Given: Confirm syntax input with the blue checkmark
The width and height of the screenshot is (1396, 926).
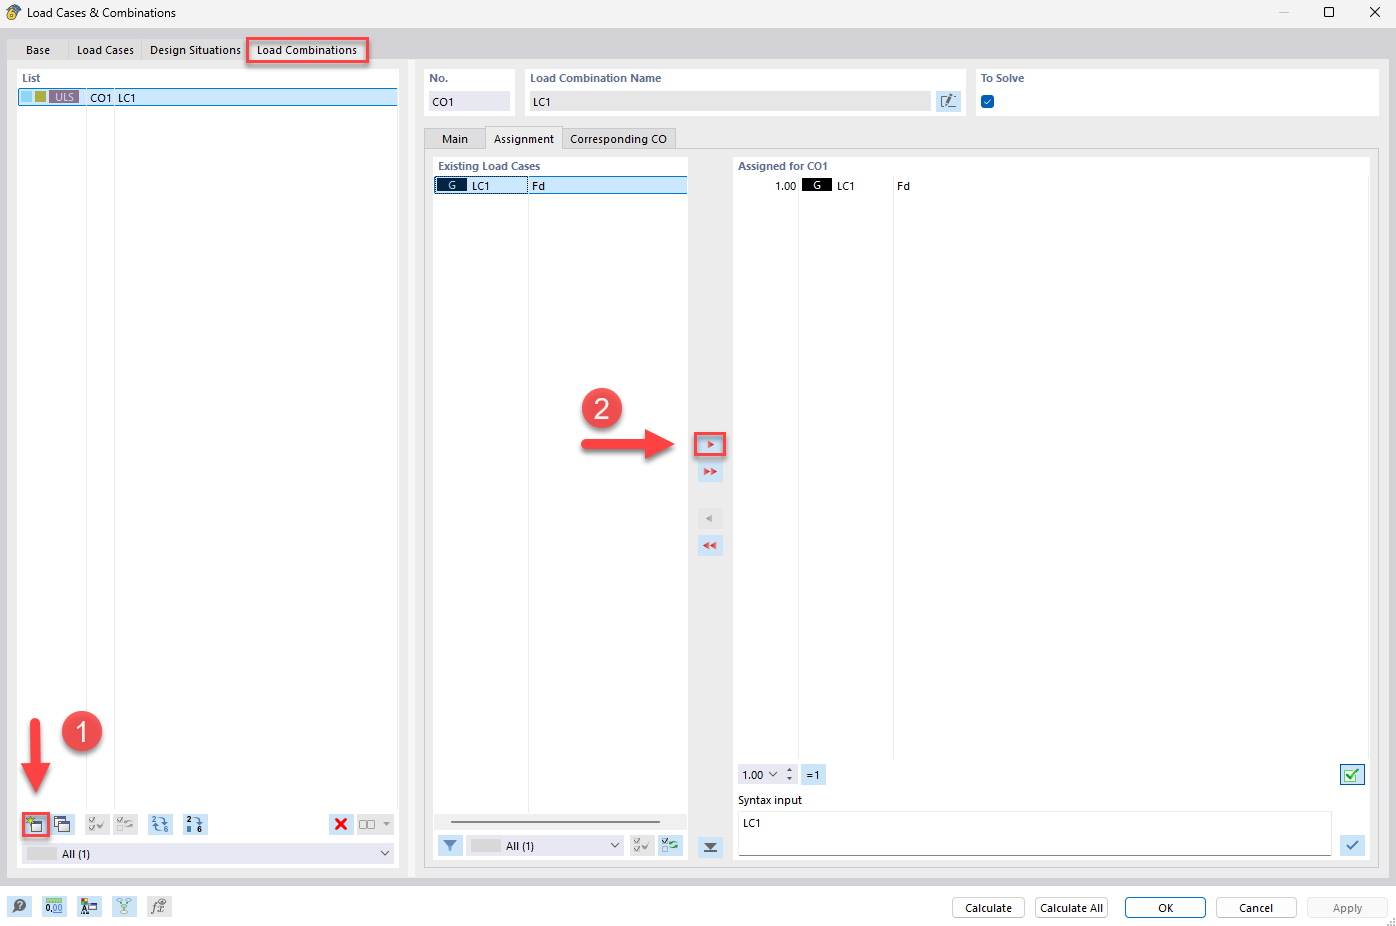Looking at the screenshot, I should [x=1352, y=845].
